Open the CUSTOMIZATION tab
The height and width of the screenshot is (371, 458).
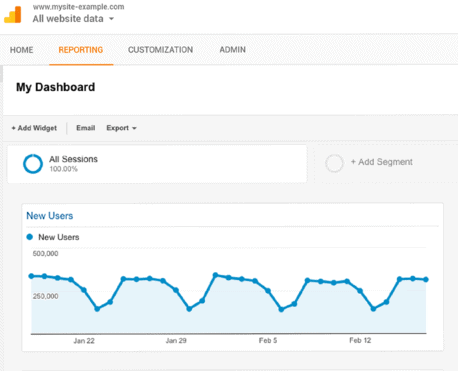pos(160,50)
